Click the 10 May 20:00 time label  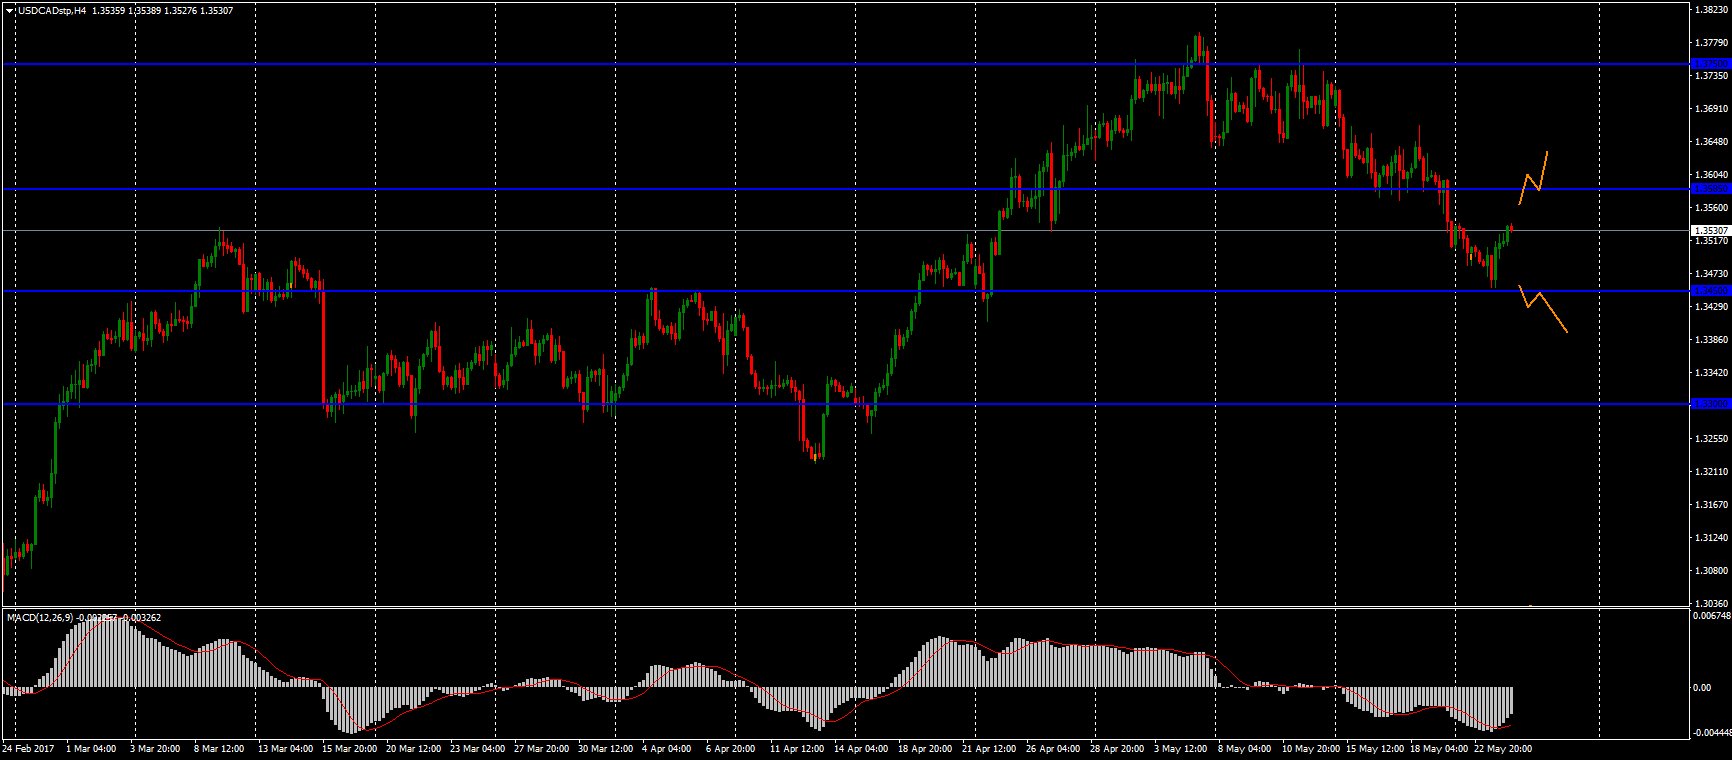click(1310, 748)
